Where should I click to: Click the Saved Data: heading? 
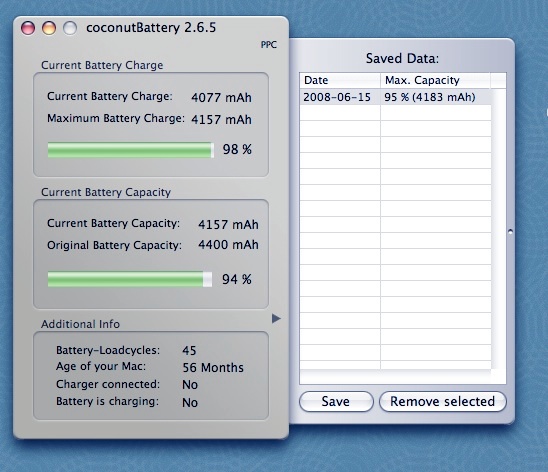pyautogui.click(x=402, y=58)
